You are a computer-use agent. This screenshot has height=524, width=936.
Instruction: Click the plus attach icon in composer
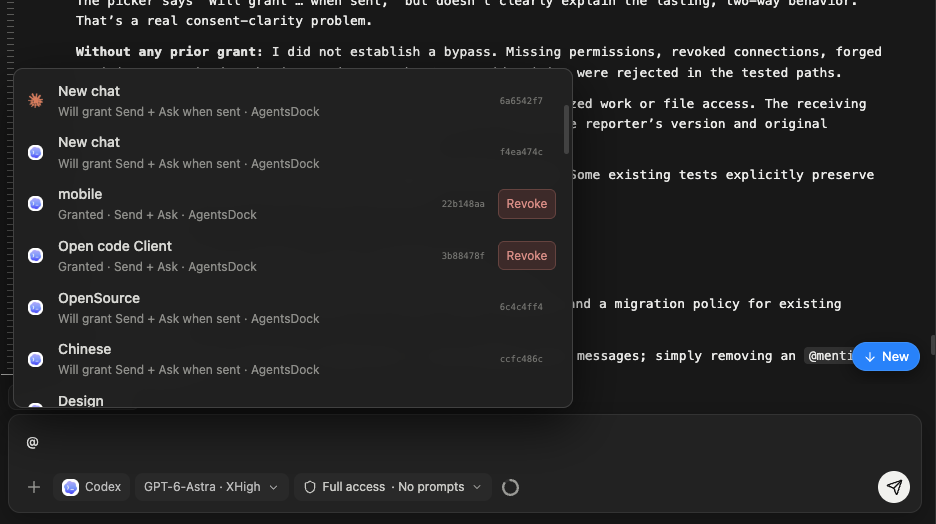(x=34, y=487)
